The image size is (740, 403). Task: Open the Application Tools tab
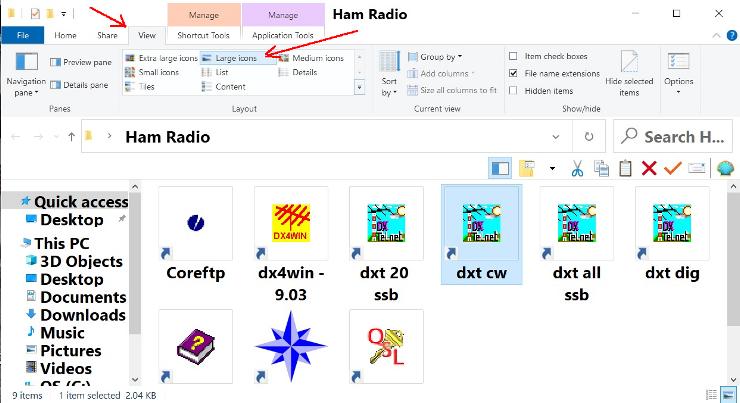point(283,35)
